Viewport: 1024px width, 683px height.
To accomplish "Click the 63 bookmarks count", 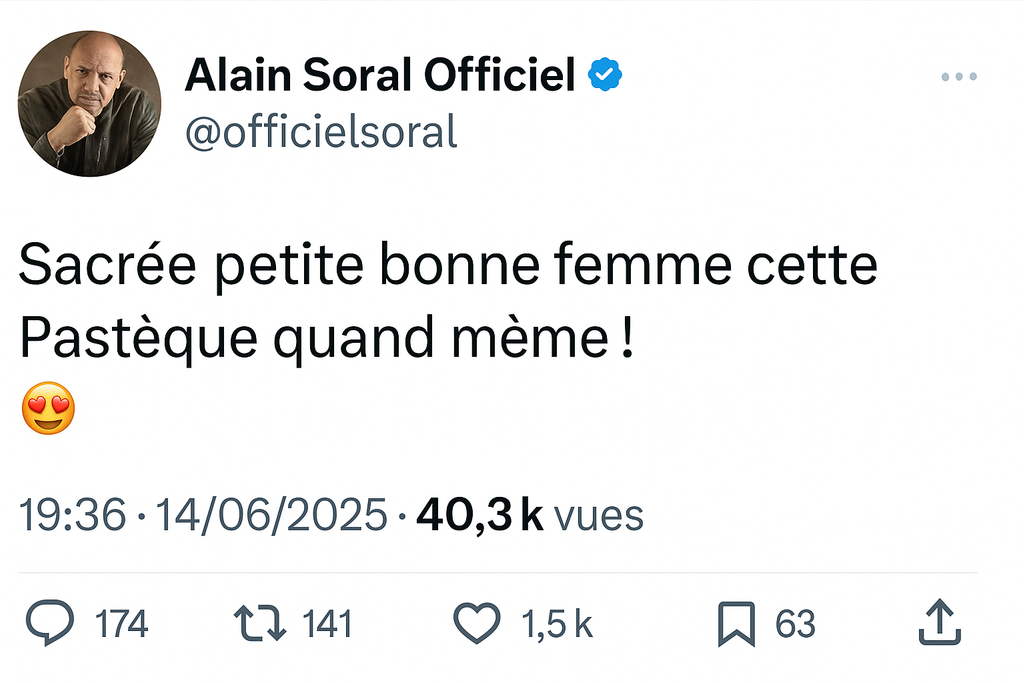I will click(796, 625).
